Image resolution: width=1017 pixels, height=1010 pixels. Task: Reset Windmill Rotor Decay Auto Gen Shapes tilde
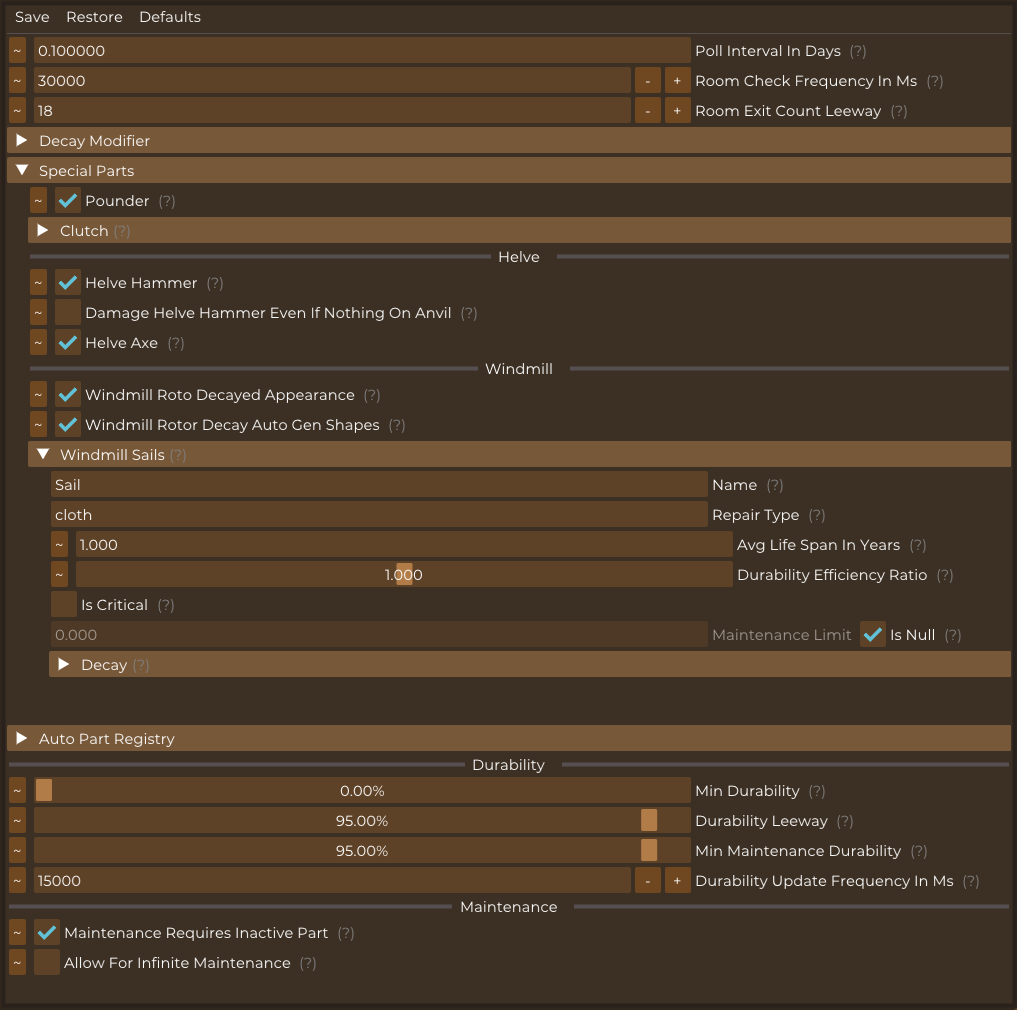click(x=38, y=424)
